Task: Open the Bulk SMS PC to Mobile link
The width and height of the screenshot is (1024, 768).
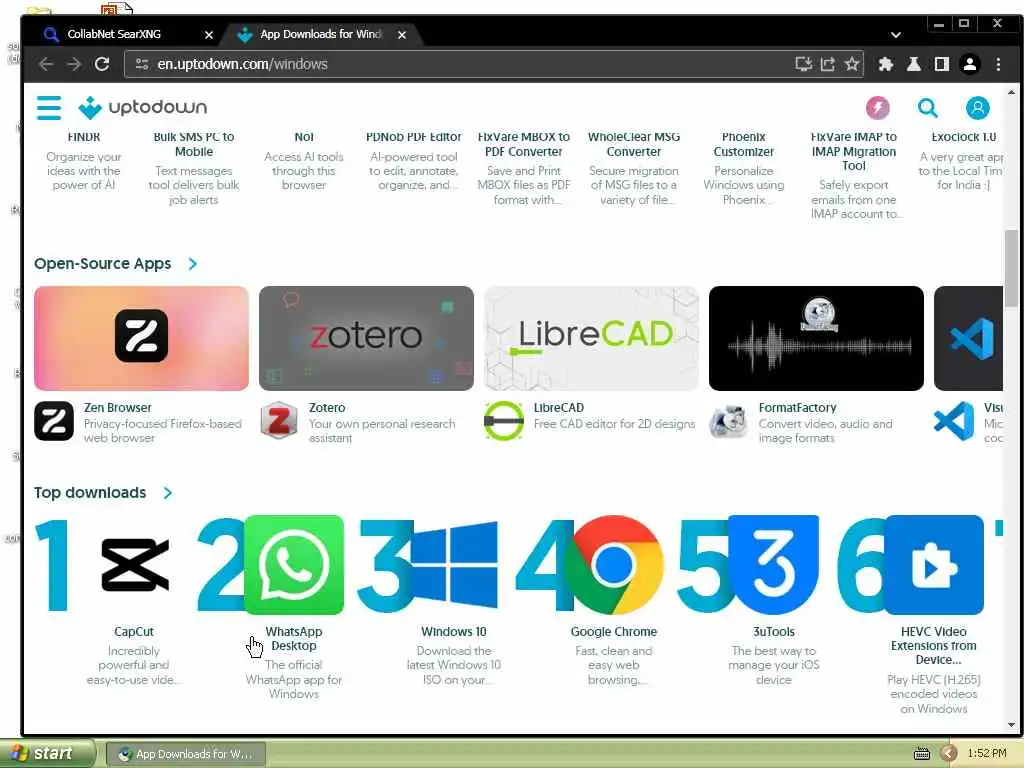Action: click(x=194, y=144)
